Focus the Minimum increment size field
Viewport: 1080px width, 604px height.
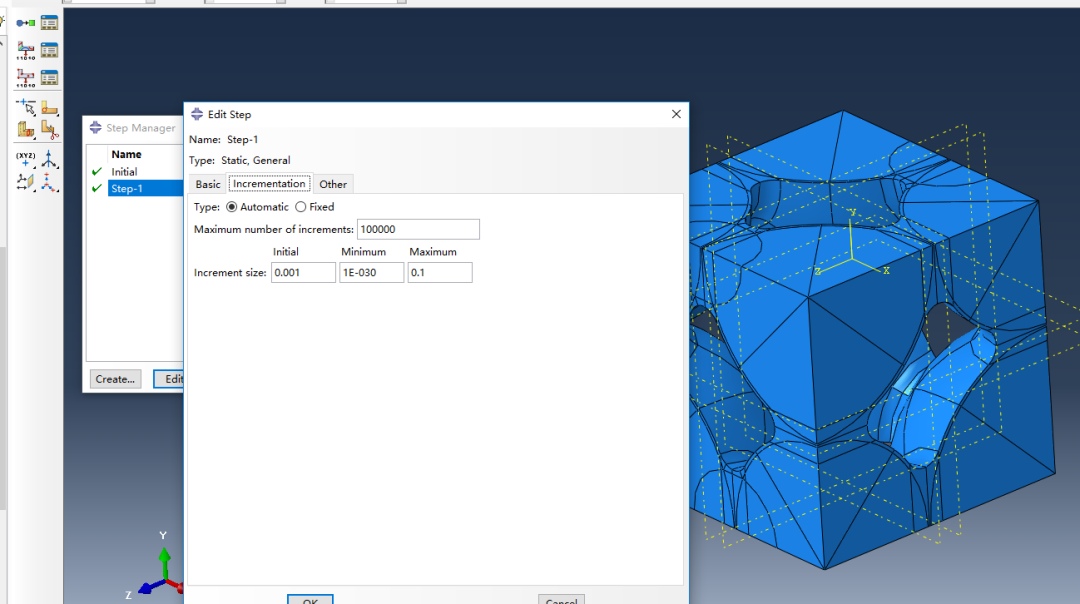tap(371, 273)
